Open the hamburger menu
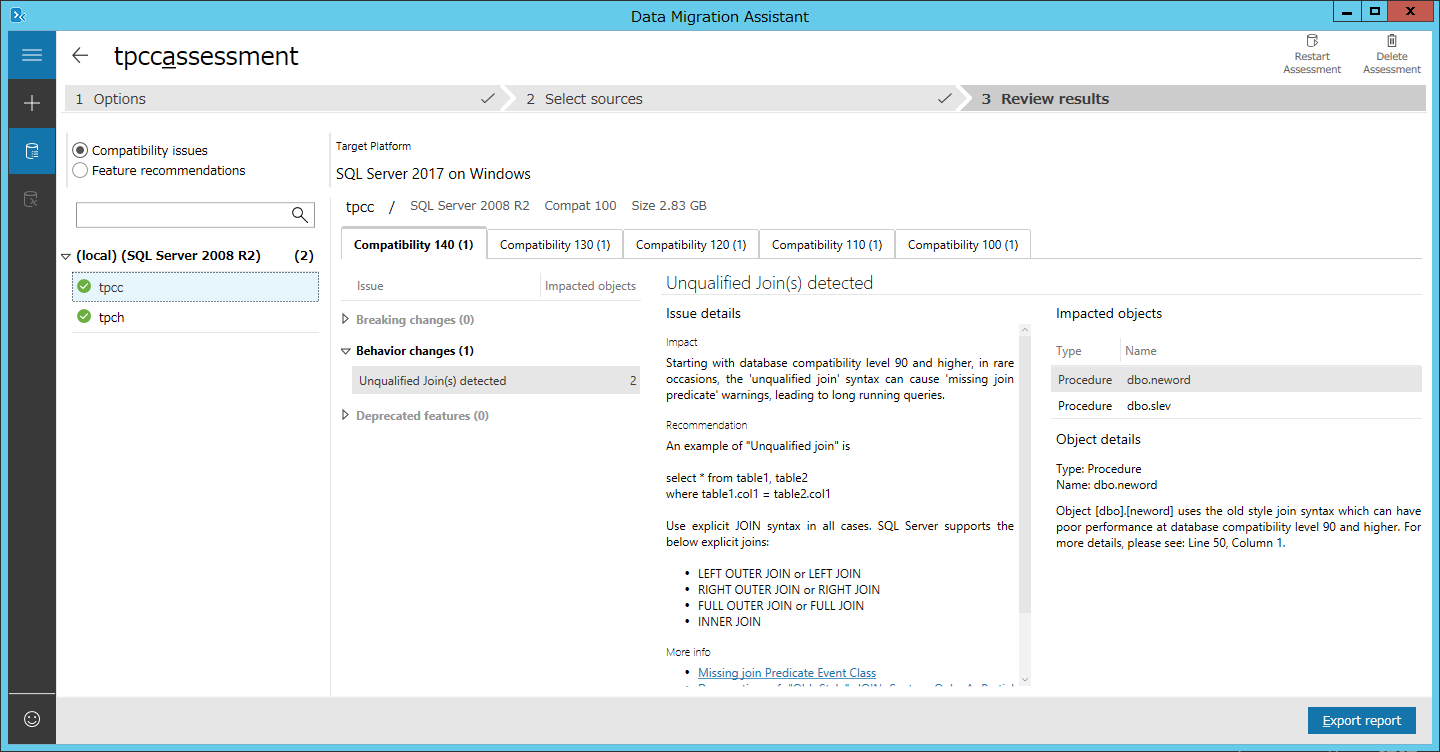 tap(32, 55)
